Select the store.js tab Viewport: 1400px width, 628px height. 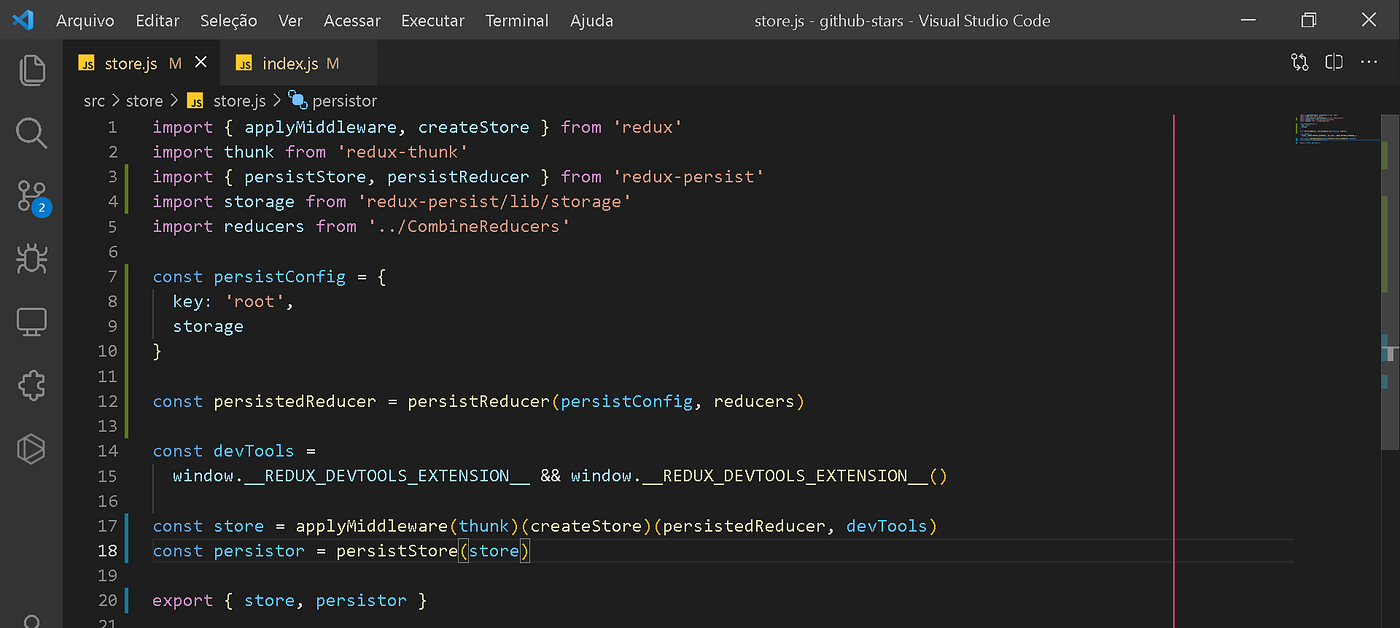point(141,63)
